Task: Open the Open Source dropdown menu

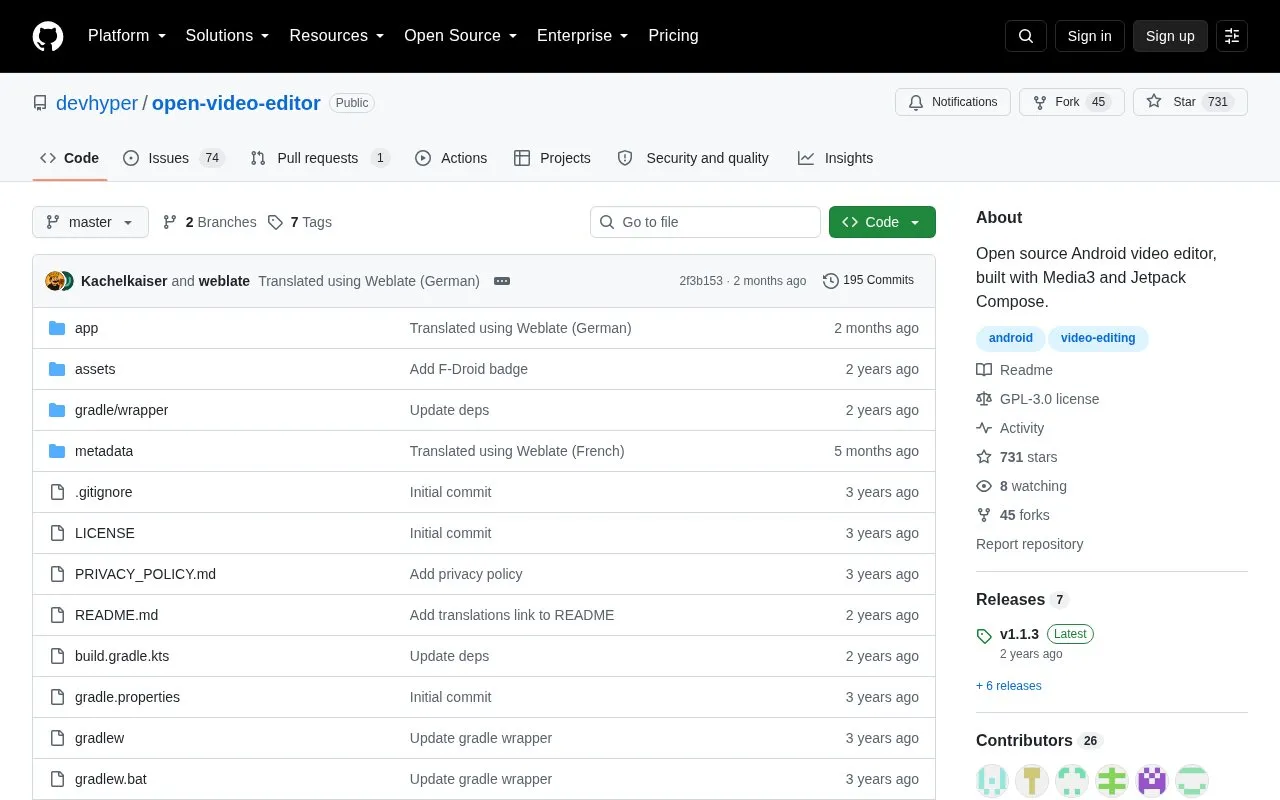Action: (460, 36)
